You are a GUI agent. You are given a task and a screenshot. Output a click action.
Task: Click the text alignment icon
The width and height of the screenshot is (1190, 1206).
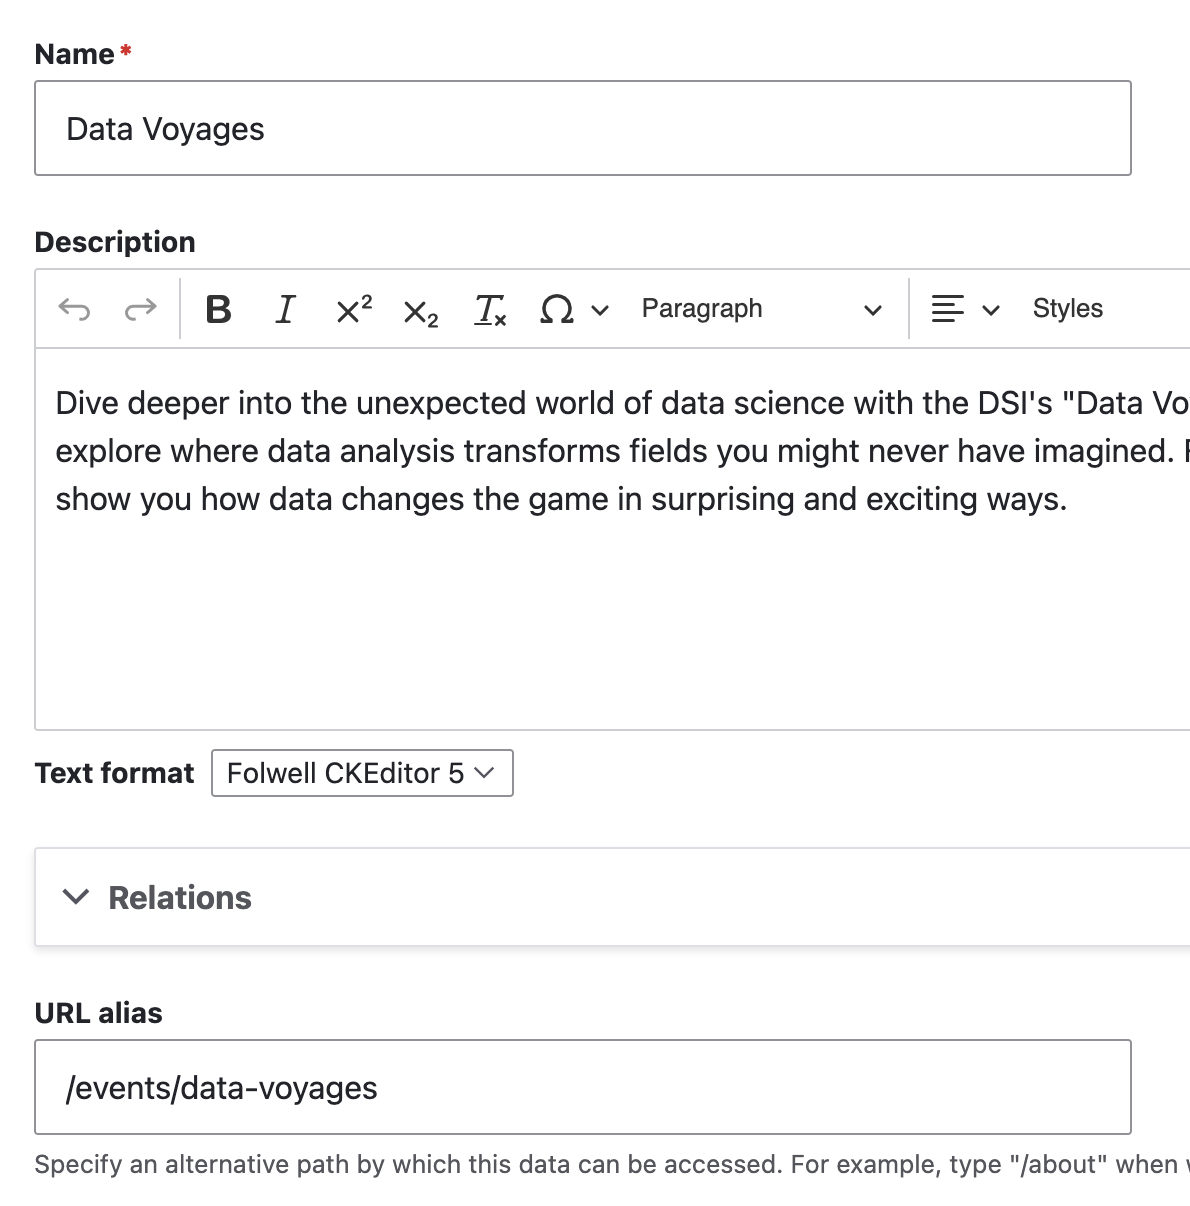click(947, 309)
